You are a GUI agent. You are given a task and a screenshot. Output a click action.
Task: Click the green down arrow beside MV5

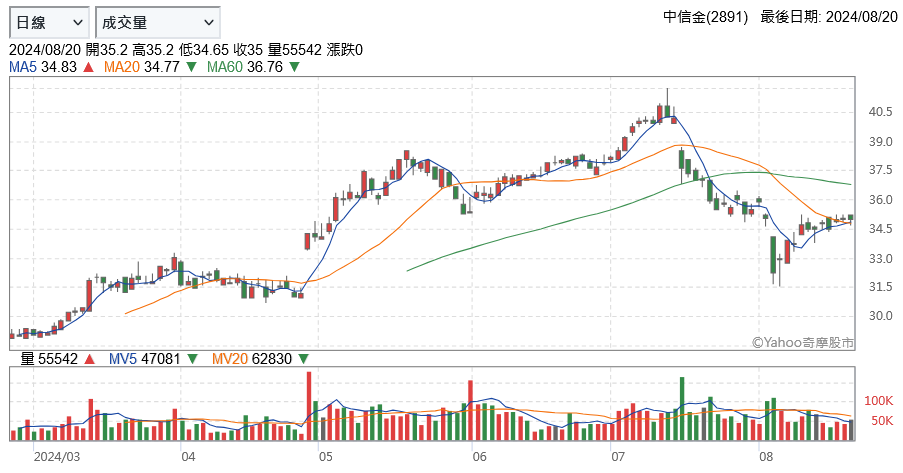[x=192, y=360]
